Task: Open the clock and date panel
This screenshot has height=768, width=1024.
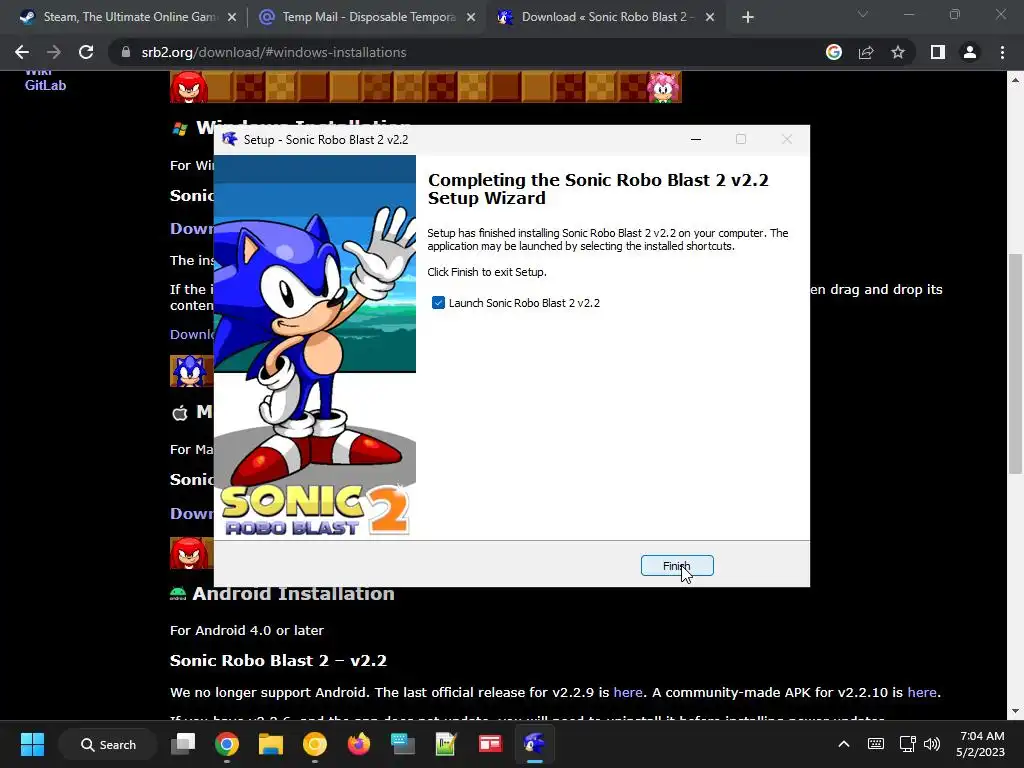Action: 981,744
